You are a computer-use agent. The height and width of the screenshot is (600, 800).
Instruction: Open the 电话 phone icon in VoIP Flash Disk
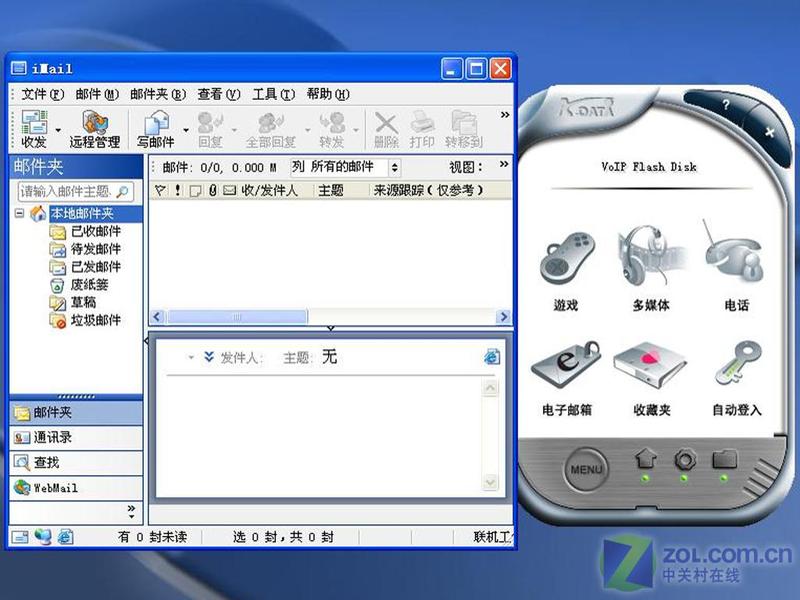click(734, 253)
